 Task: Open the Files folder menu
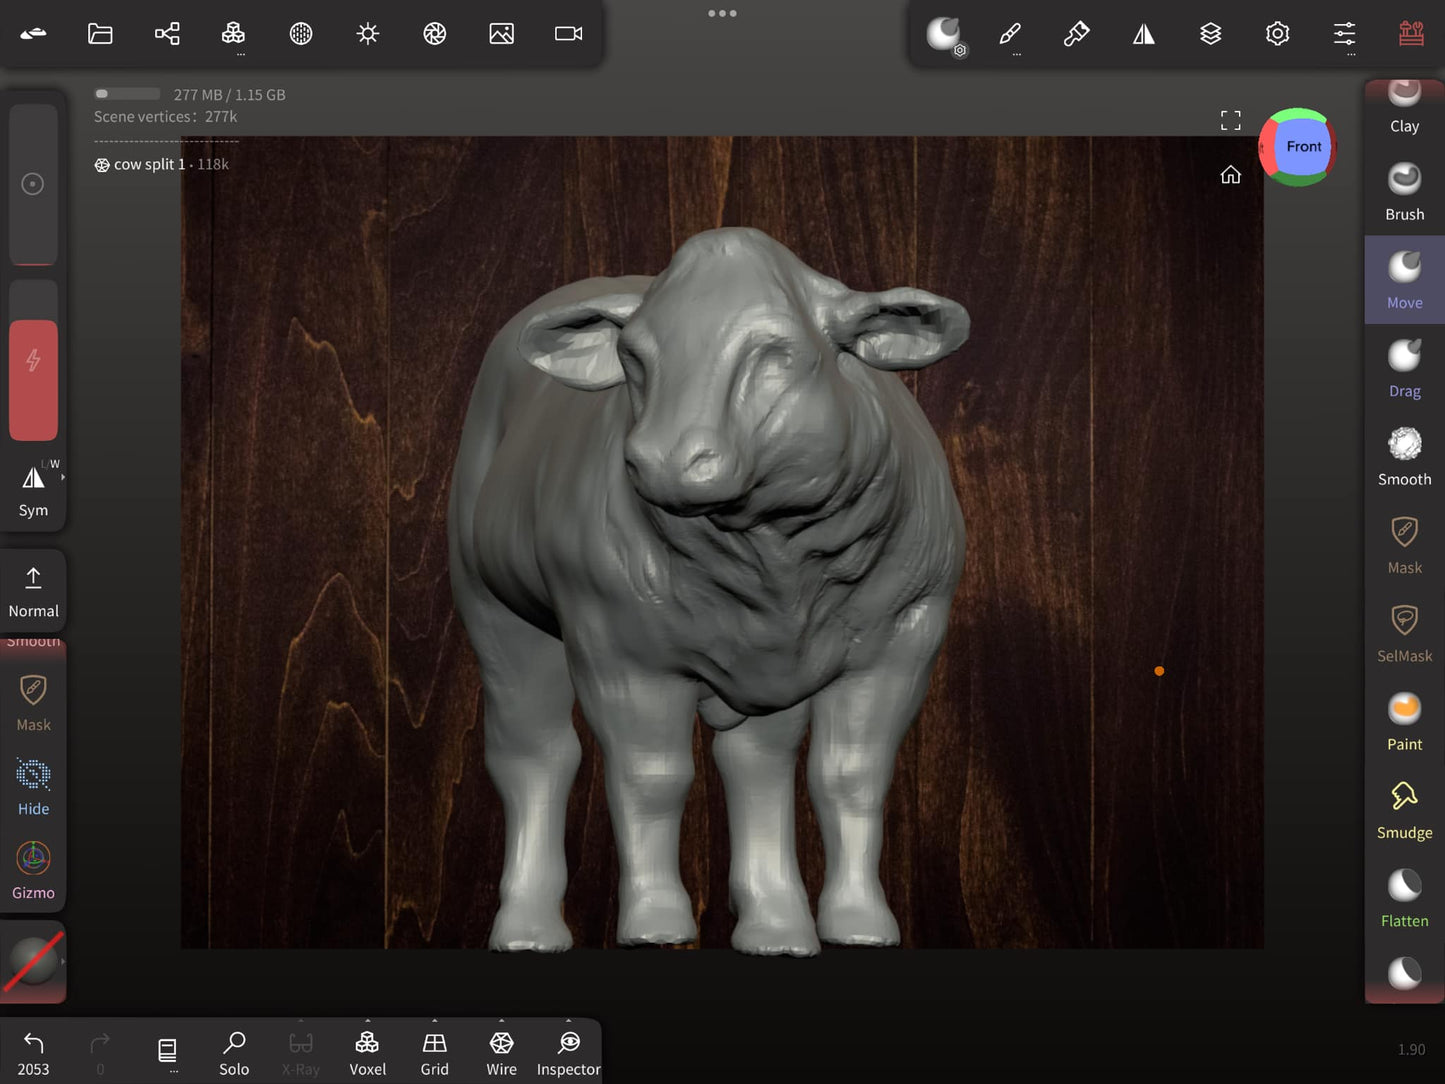[x=100, y=34]
